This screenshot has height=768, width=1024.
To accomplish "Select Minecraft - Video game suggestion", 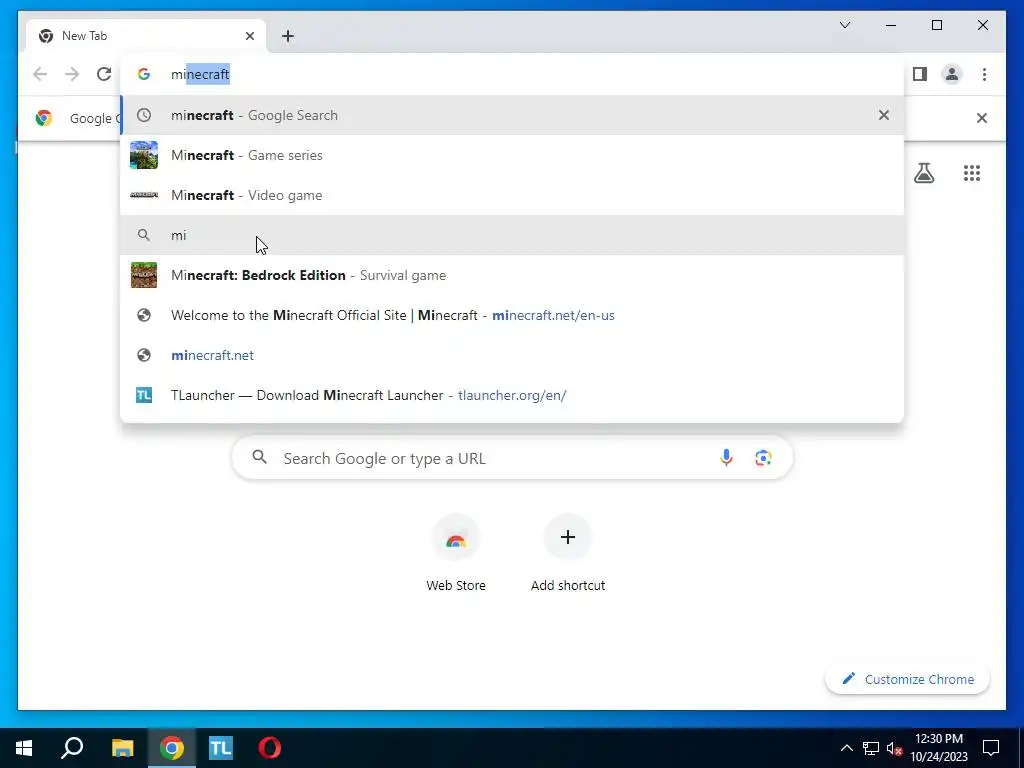I will [512, 195].
